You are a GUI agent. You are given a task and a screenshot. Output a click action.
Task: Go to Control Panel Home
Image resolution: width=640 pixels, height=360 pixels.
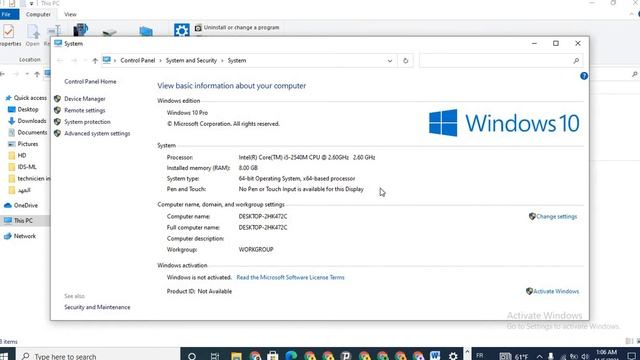[x=90, y=82]
